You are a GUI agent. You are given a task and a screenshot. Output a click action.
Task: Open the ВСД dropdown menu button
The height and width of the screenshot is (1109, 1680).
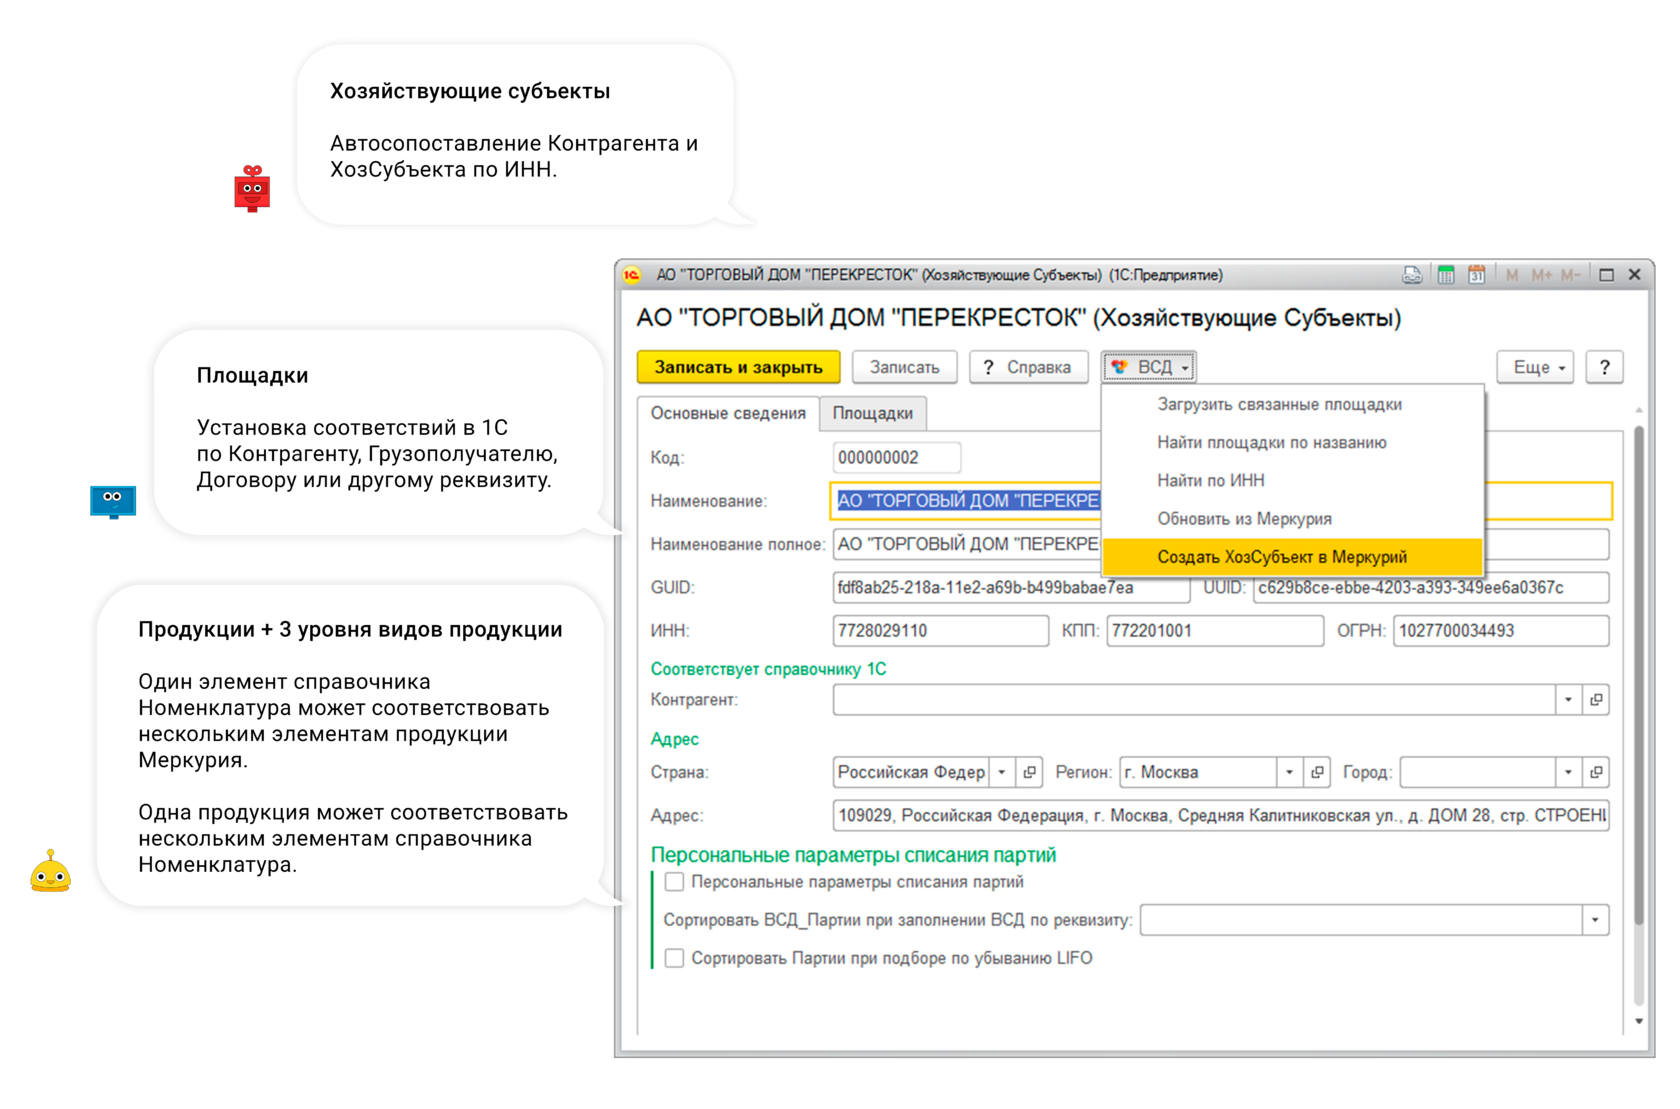(1149, 367)
